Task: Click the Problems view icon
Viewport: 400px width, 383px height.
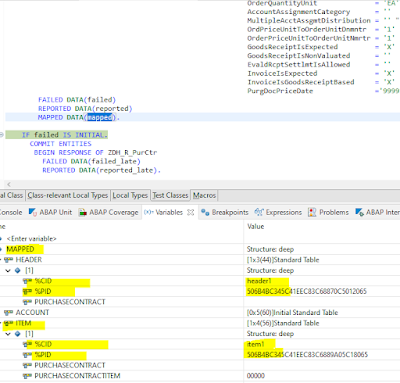Action: coord(312,212)
